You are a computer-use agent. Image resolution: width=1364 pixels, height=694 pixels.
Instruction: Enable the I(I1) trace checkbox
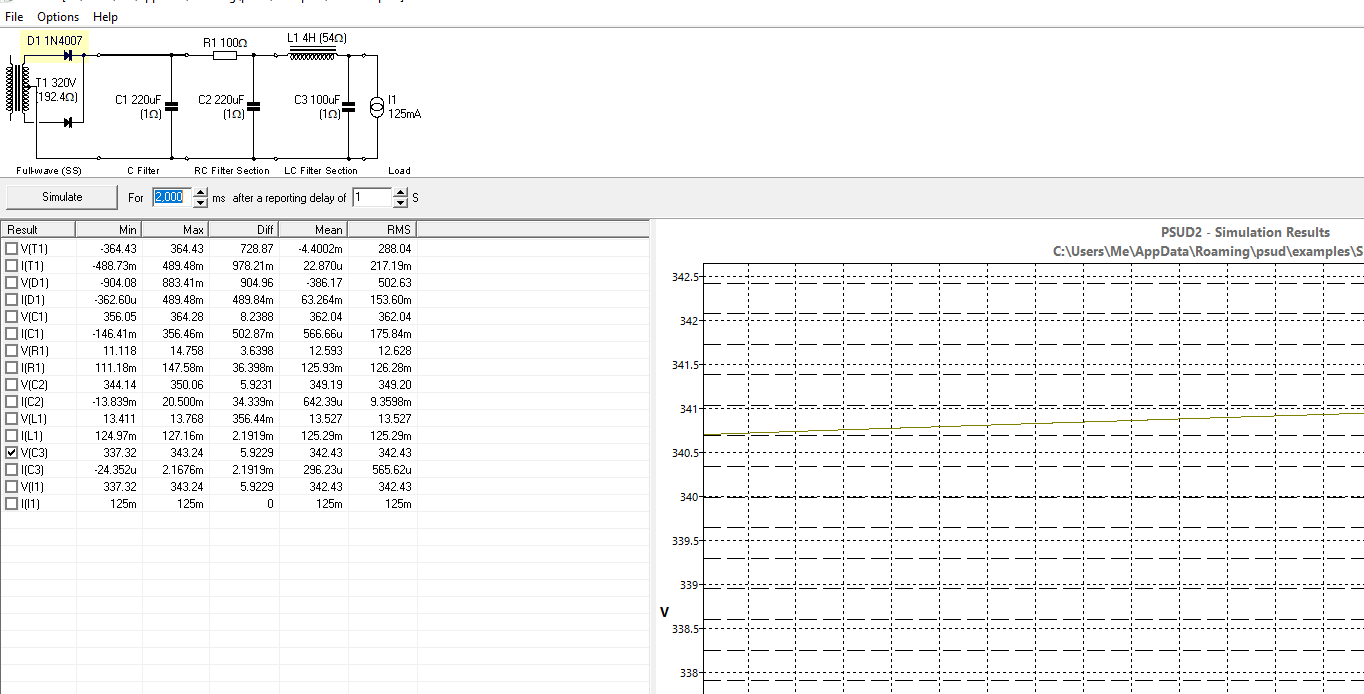[x=12, y=503]
